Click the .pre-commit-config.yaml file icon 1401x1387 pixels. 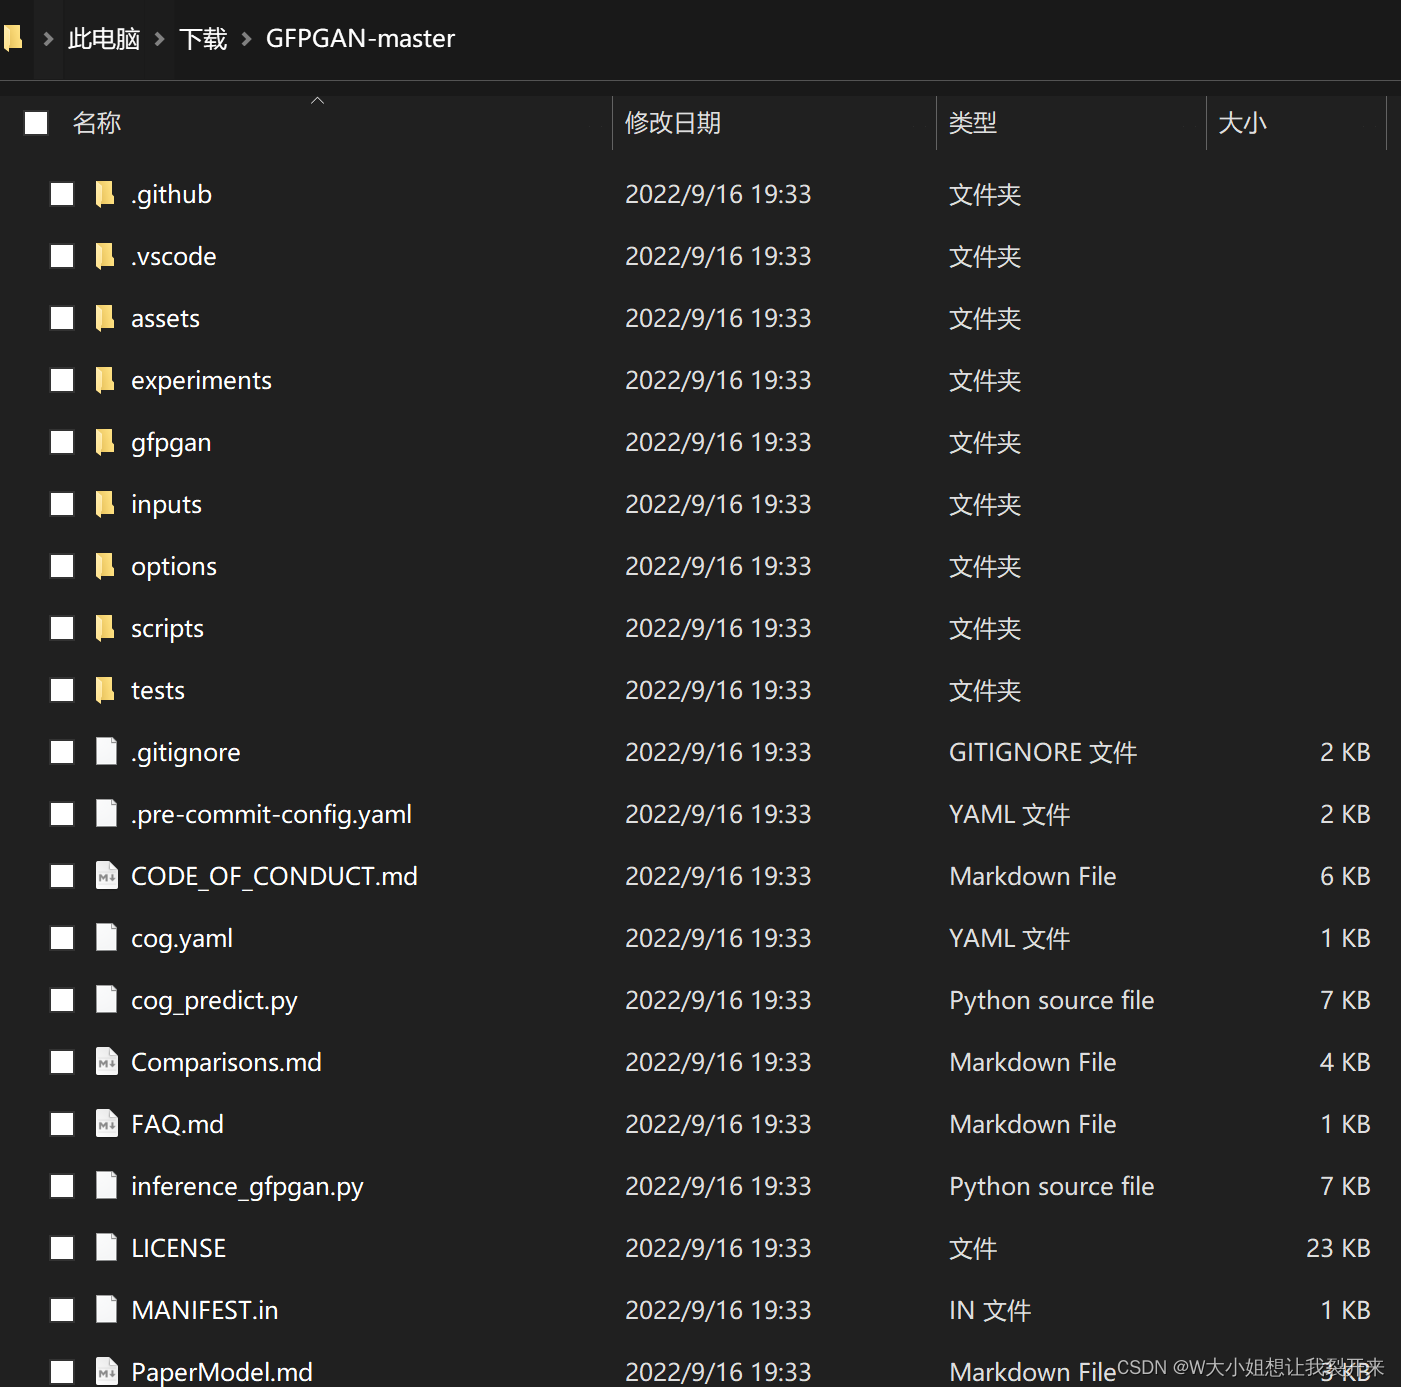coord(106,814)
